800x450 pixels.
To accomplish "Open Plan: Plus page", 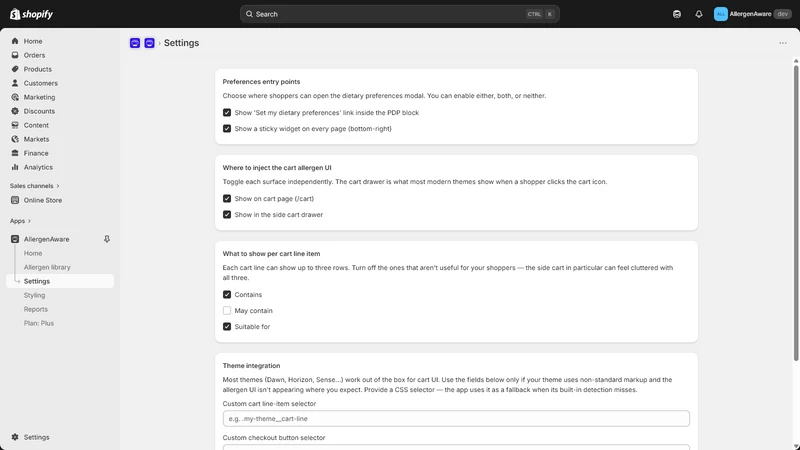I will 39,323.
